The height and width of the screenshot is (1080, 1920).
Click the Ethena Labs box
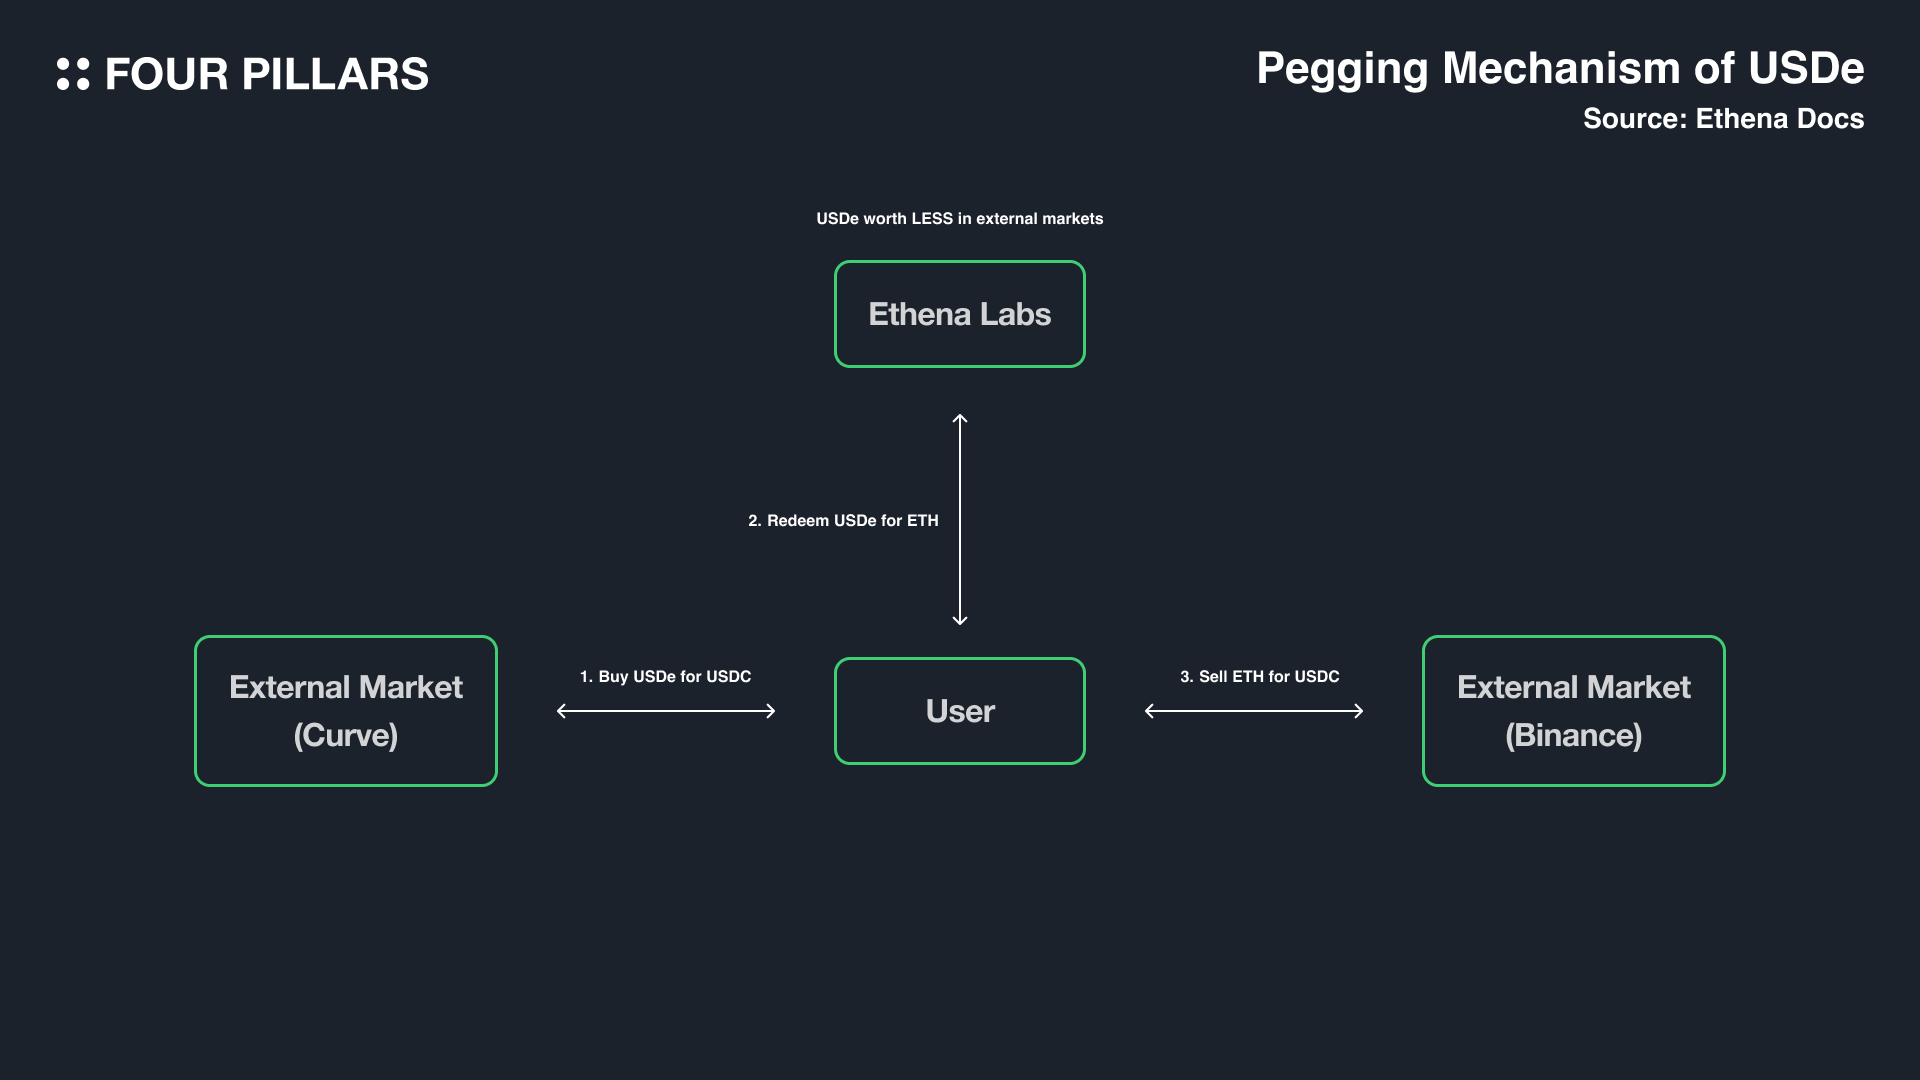click(959, 314)
